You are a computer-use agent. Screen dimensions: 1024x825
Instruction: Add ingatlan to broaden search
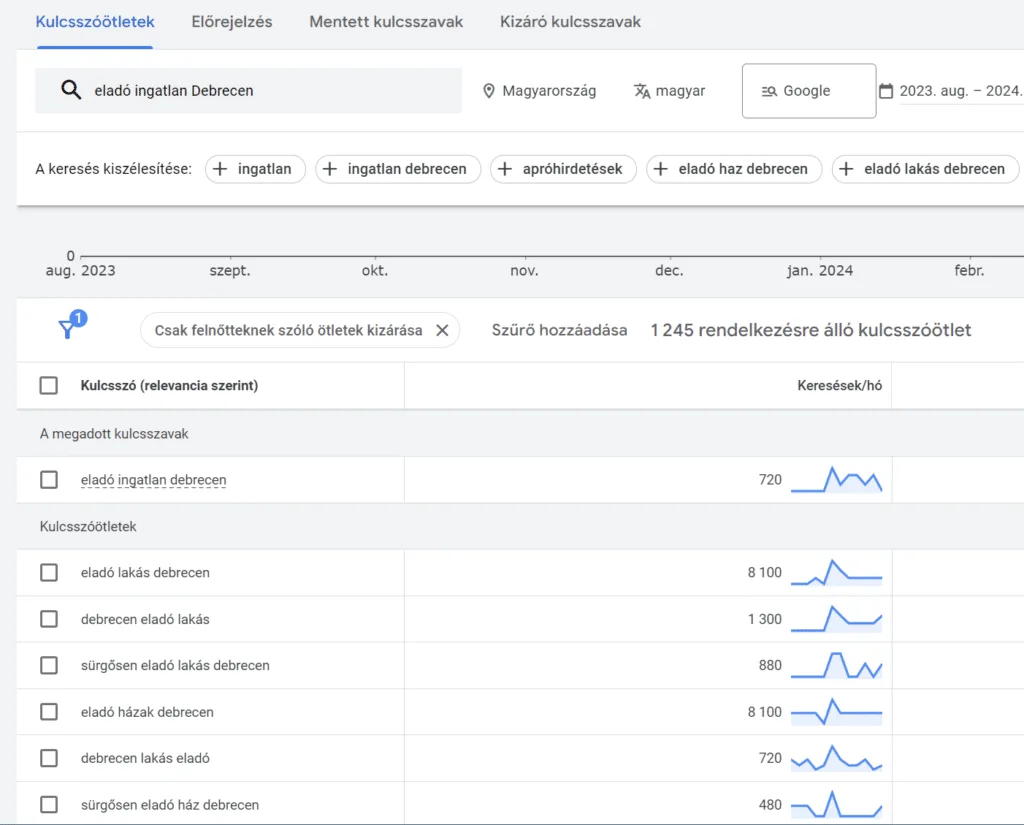(255, 169)
